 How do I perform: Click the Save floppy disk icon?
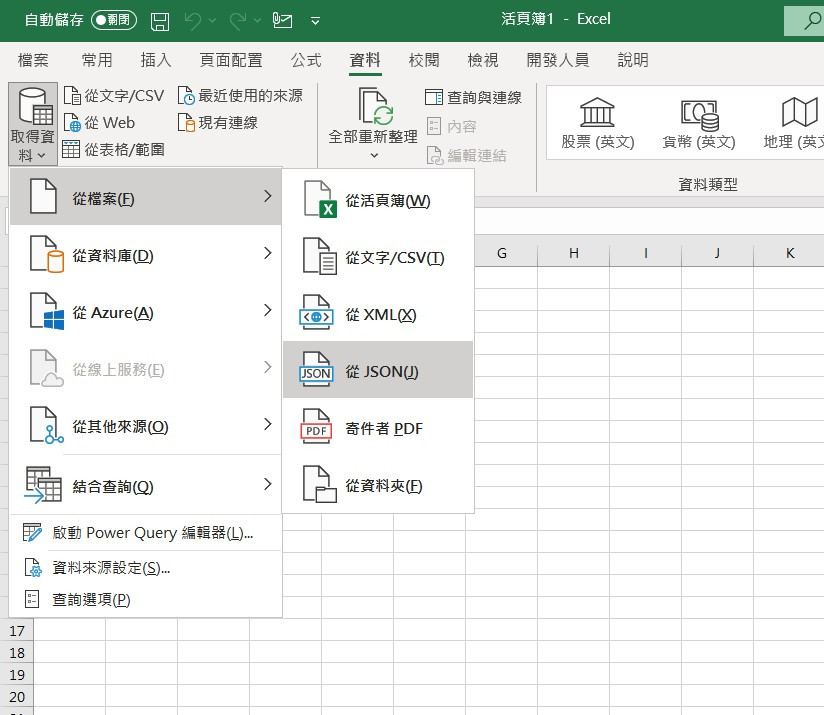click(160, 21)
